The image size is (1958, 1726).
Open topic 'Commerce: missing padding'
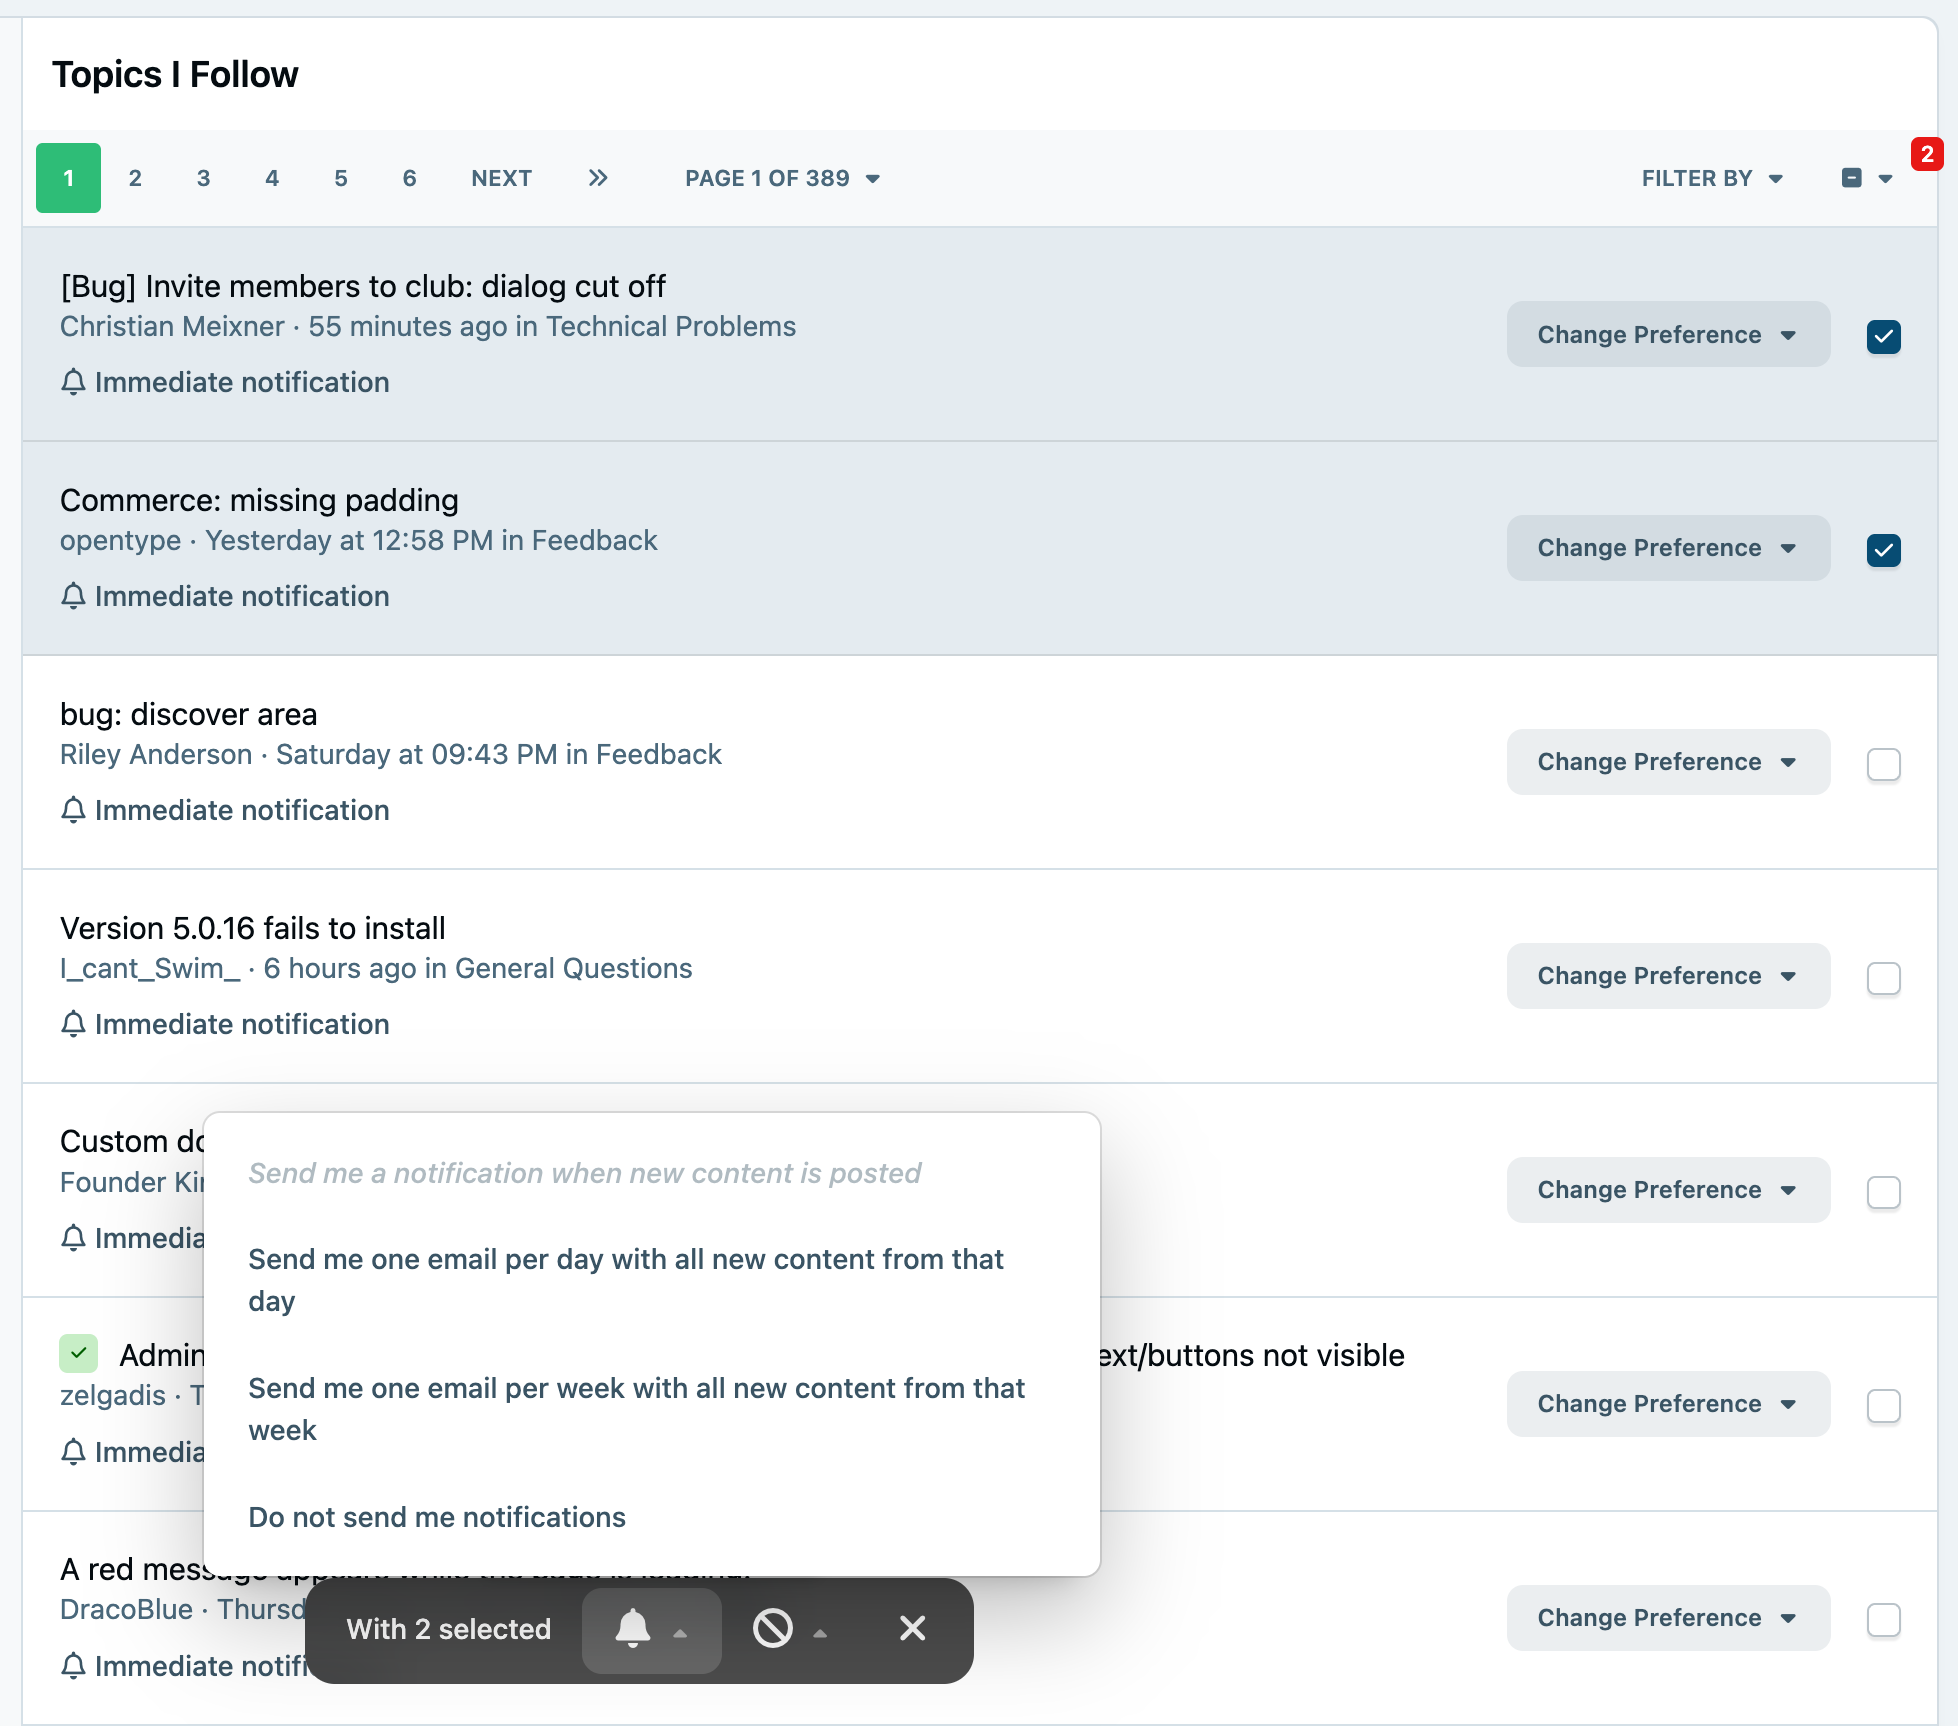tap(259, 500)
